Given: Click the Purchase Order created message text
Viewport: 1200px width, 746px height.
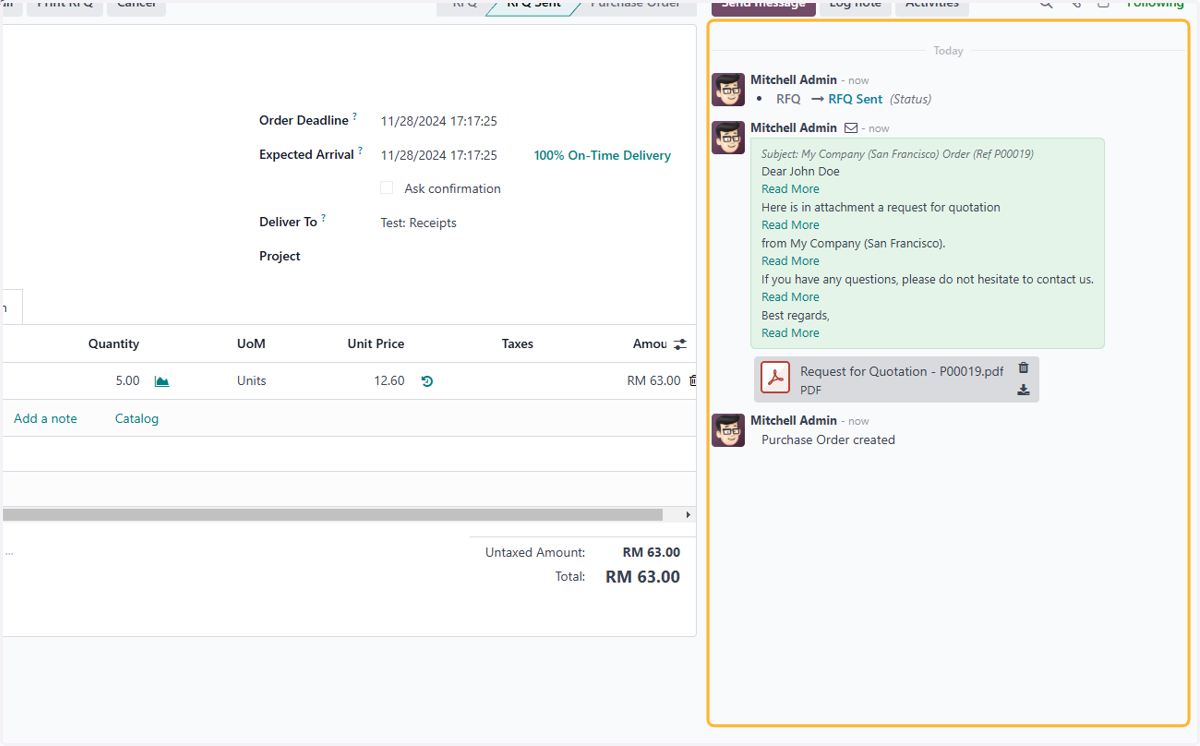Looking at the screenshot, I should tap(828, 440).
